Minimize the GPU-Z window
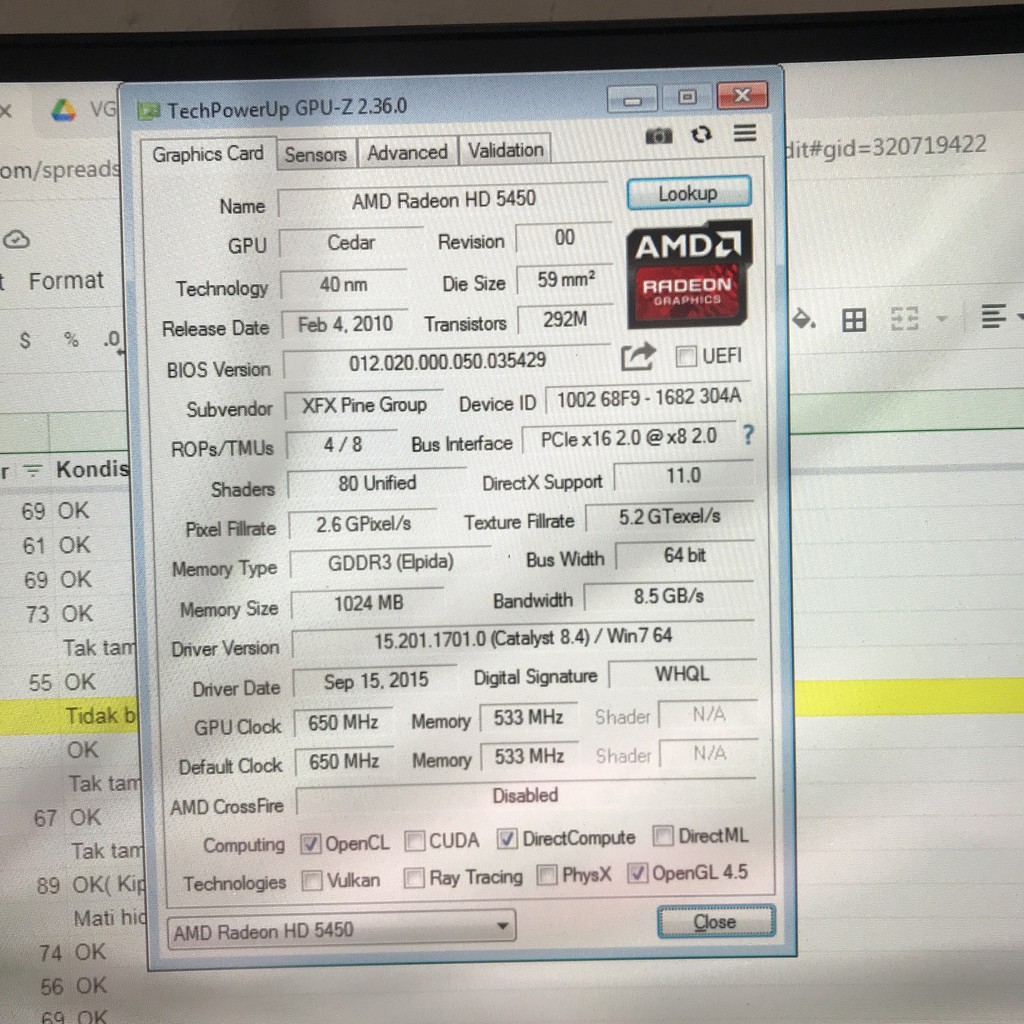 pyautogui.click(x=632, y=100)
